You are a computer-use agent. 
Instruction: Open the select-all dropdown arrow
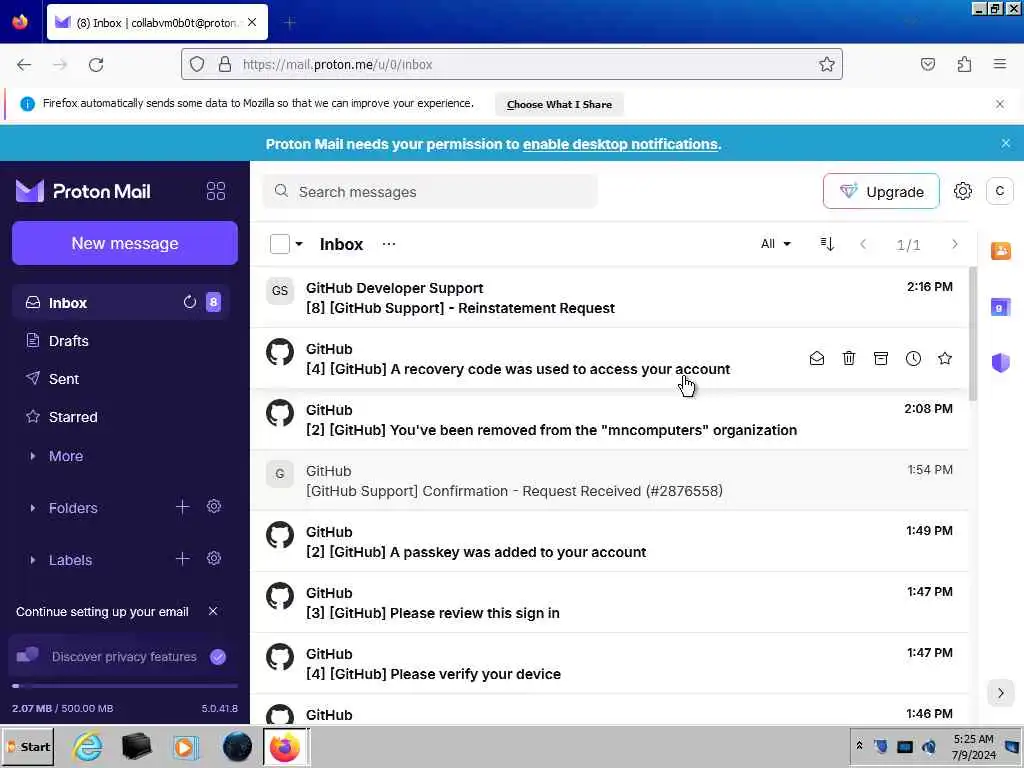(x=299, y=244)
